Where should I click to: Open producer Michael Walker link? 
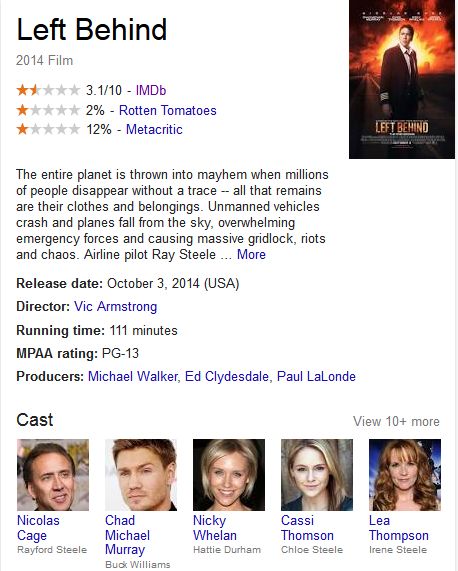(133, 376)
